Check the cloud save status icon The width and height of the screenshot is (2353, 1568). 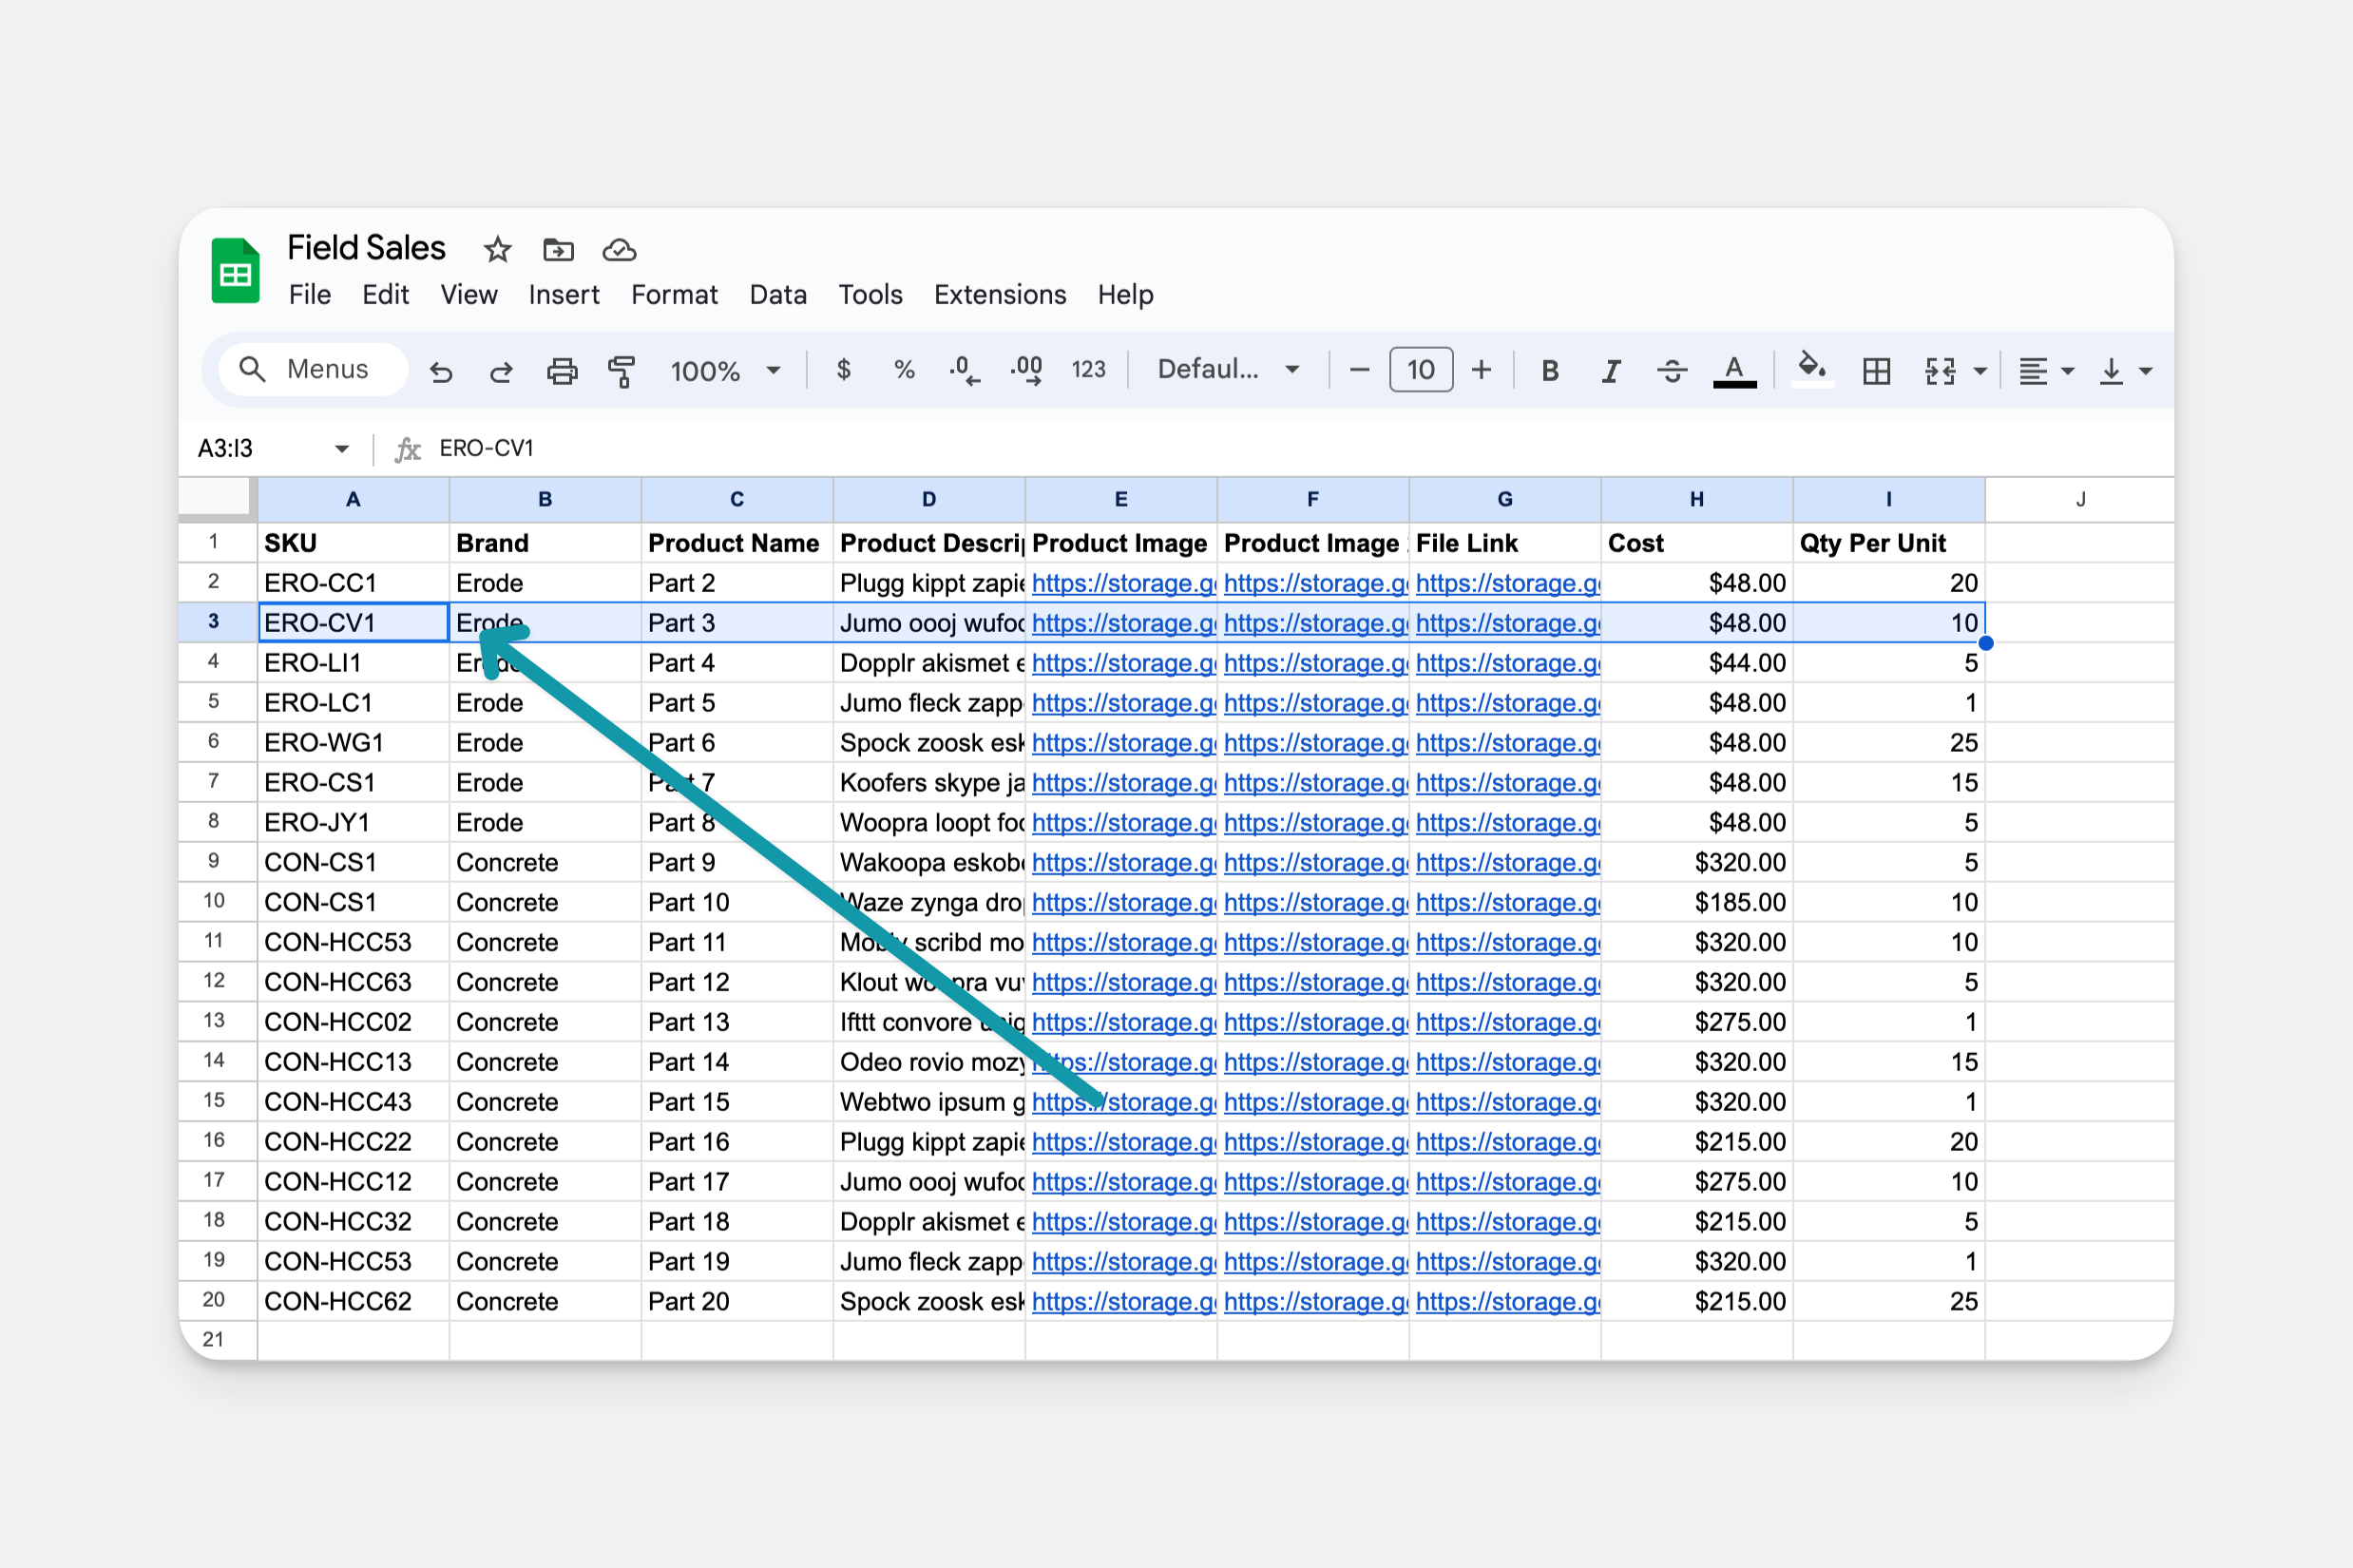[619, 249]
